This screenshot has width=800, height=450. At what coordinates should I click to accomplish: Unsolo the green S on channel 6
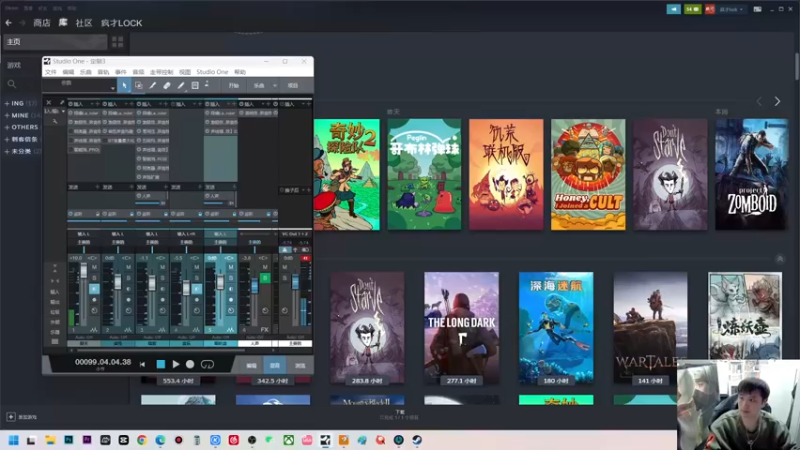click(x=265, y=278)
